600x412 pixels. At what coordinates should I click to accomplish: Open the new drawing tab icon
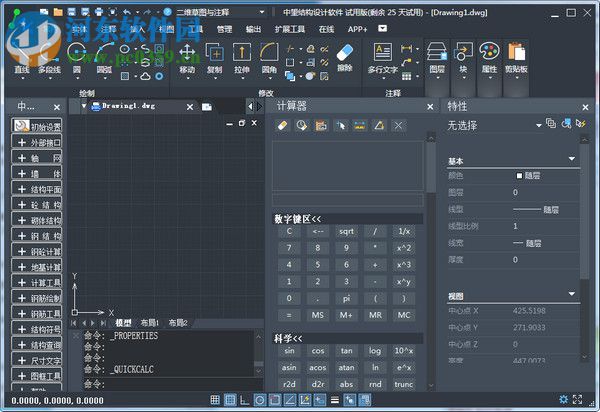[207, 107]
